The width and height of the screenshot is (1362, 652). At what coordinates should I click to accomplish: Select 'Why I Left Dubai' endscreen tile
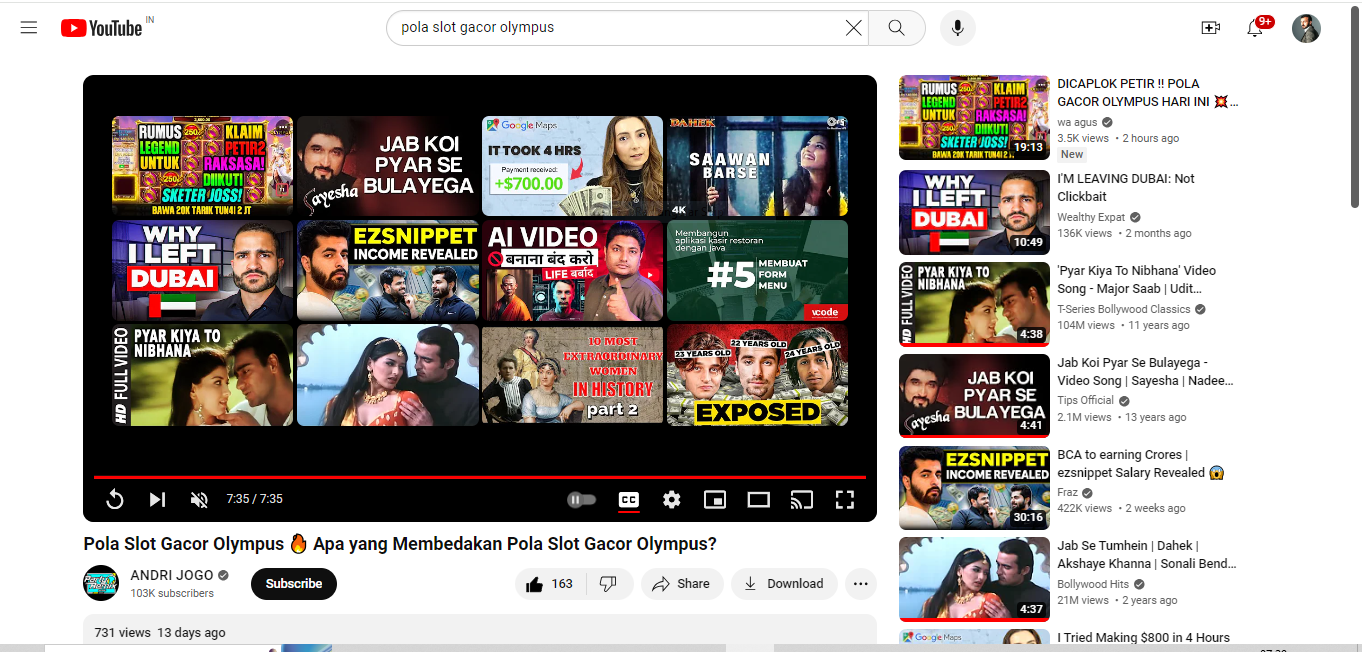click(x=202, y=270)
